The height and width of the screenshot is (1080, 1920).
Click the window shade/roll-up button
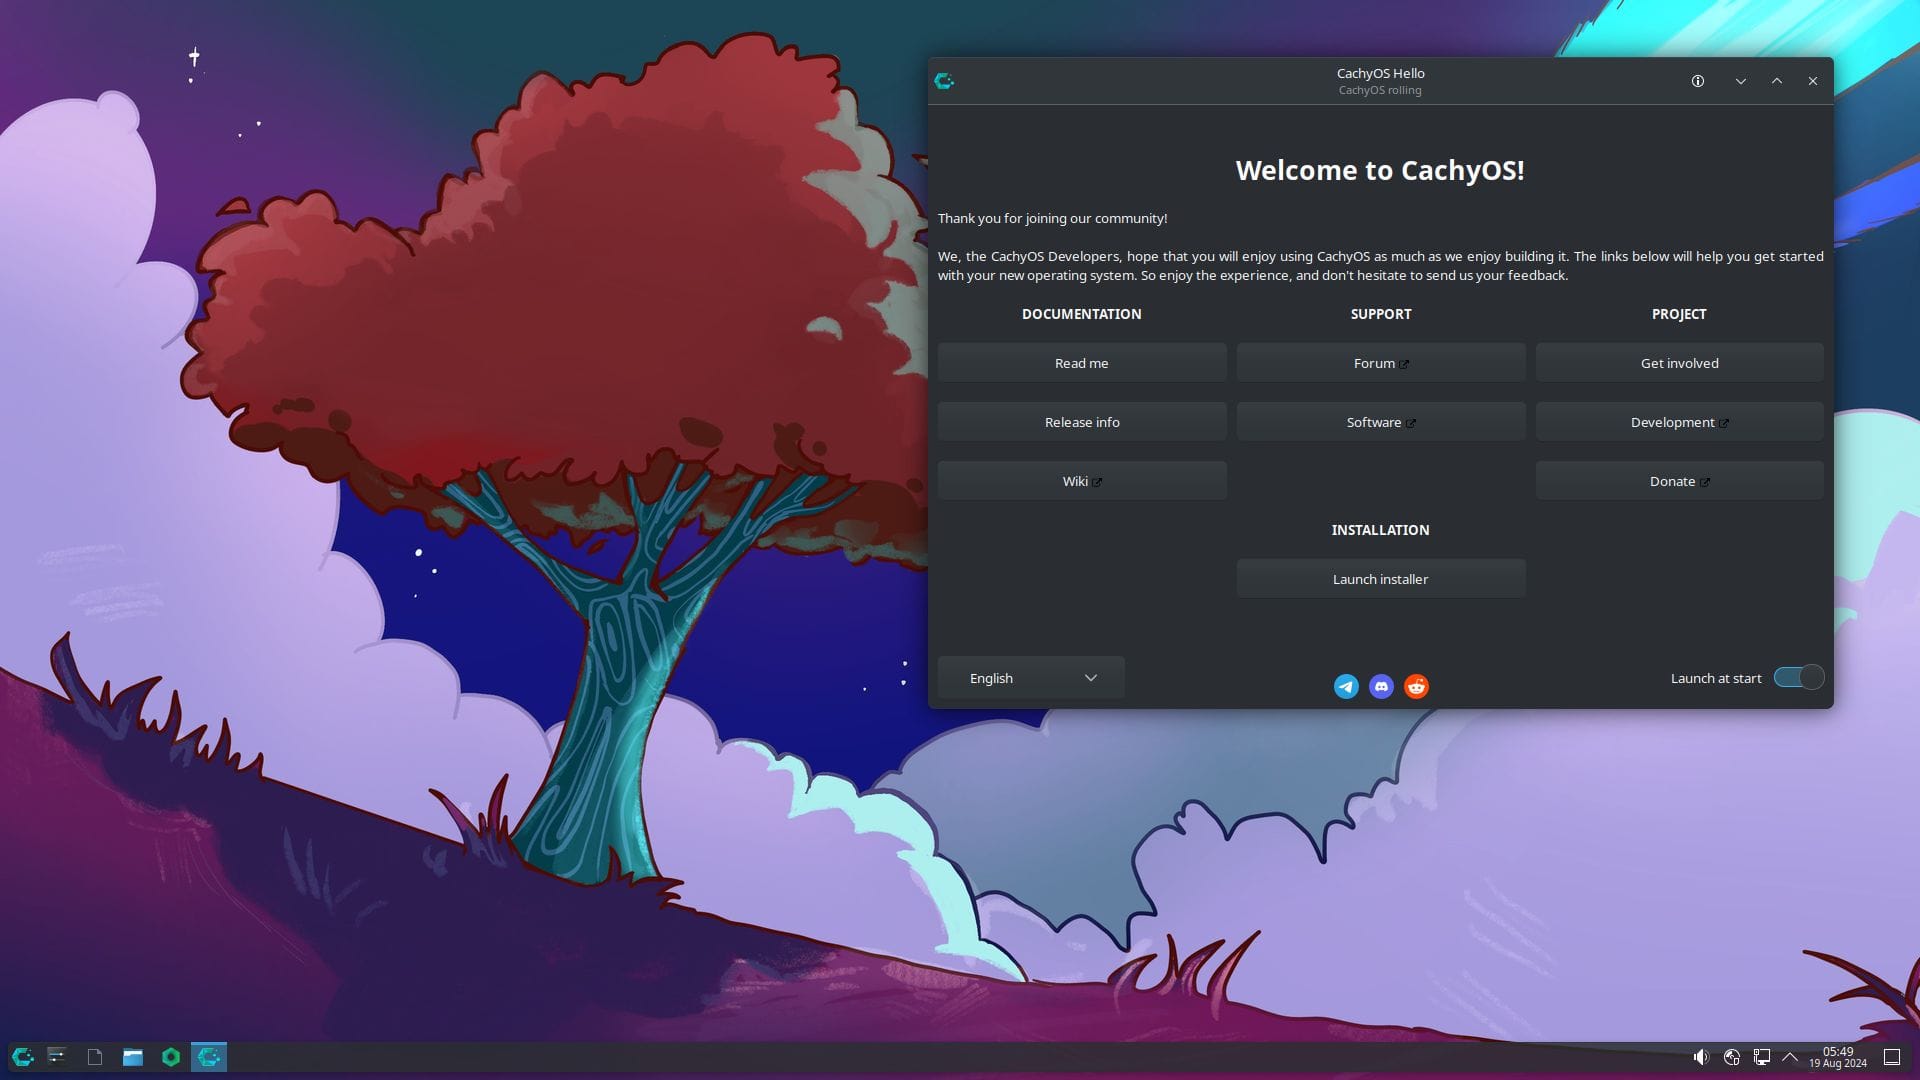1778,80
